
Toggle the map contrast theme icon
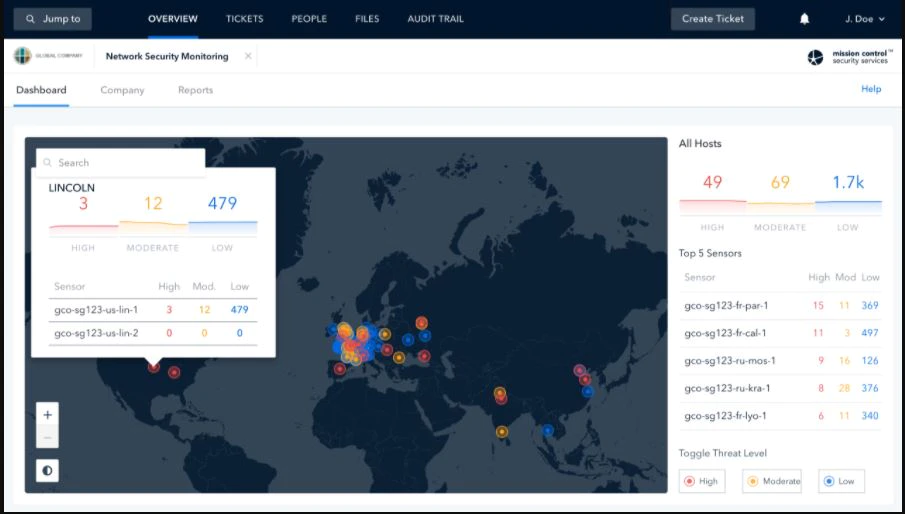coord(47,471)
